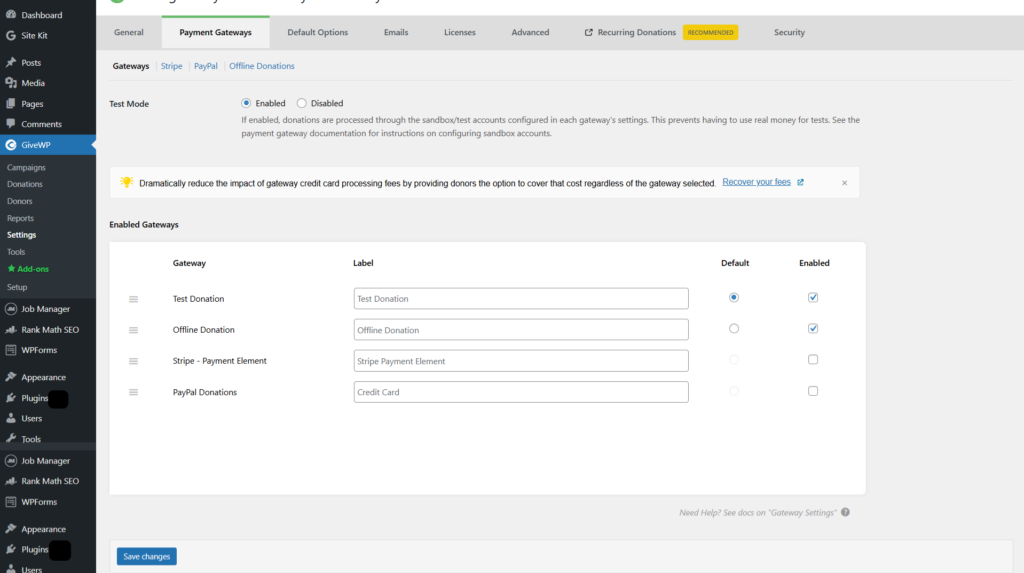The width and height of the screenshot is (1024, 573).
Task: Click the RECOMMENDED badge
Action: (711, 32)
